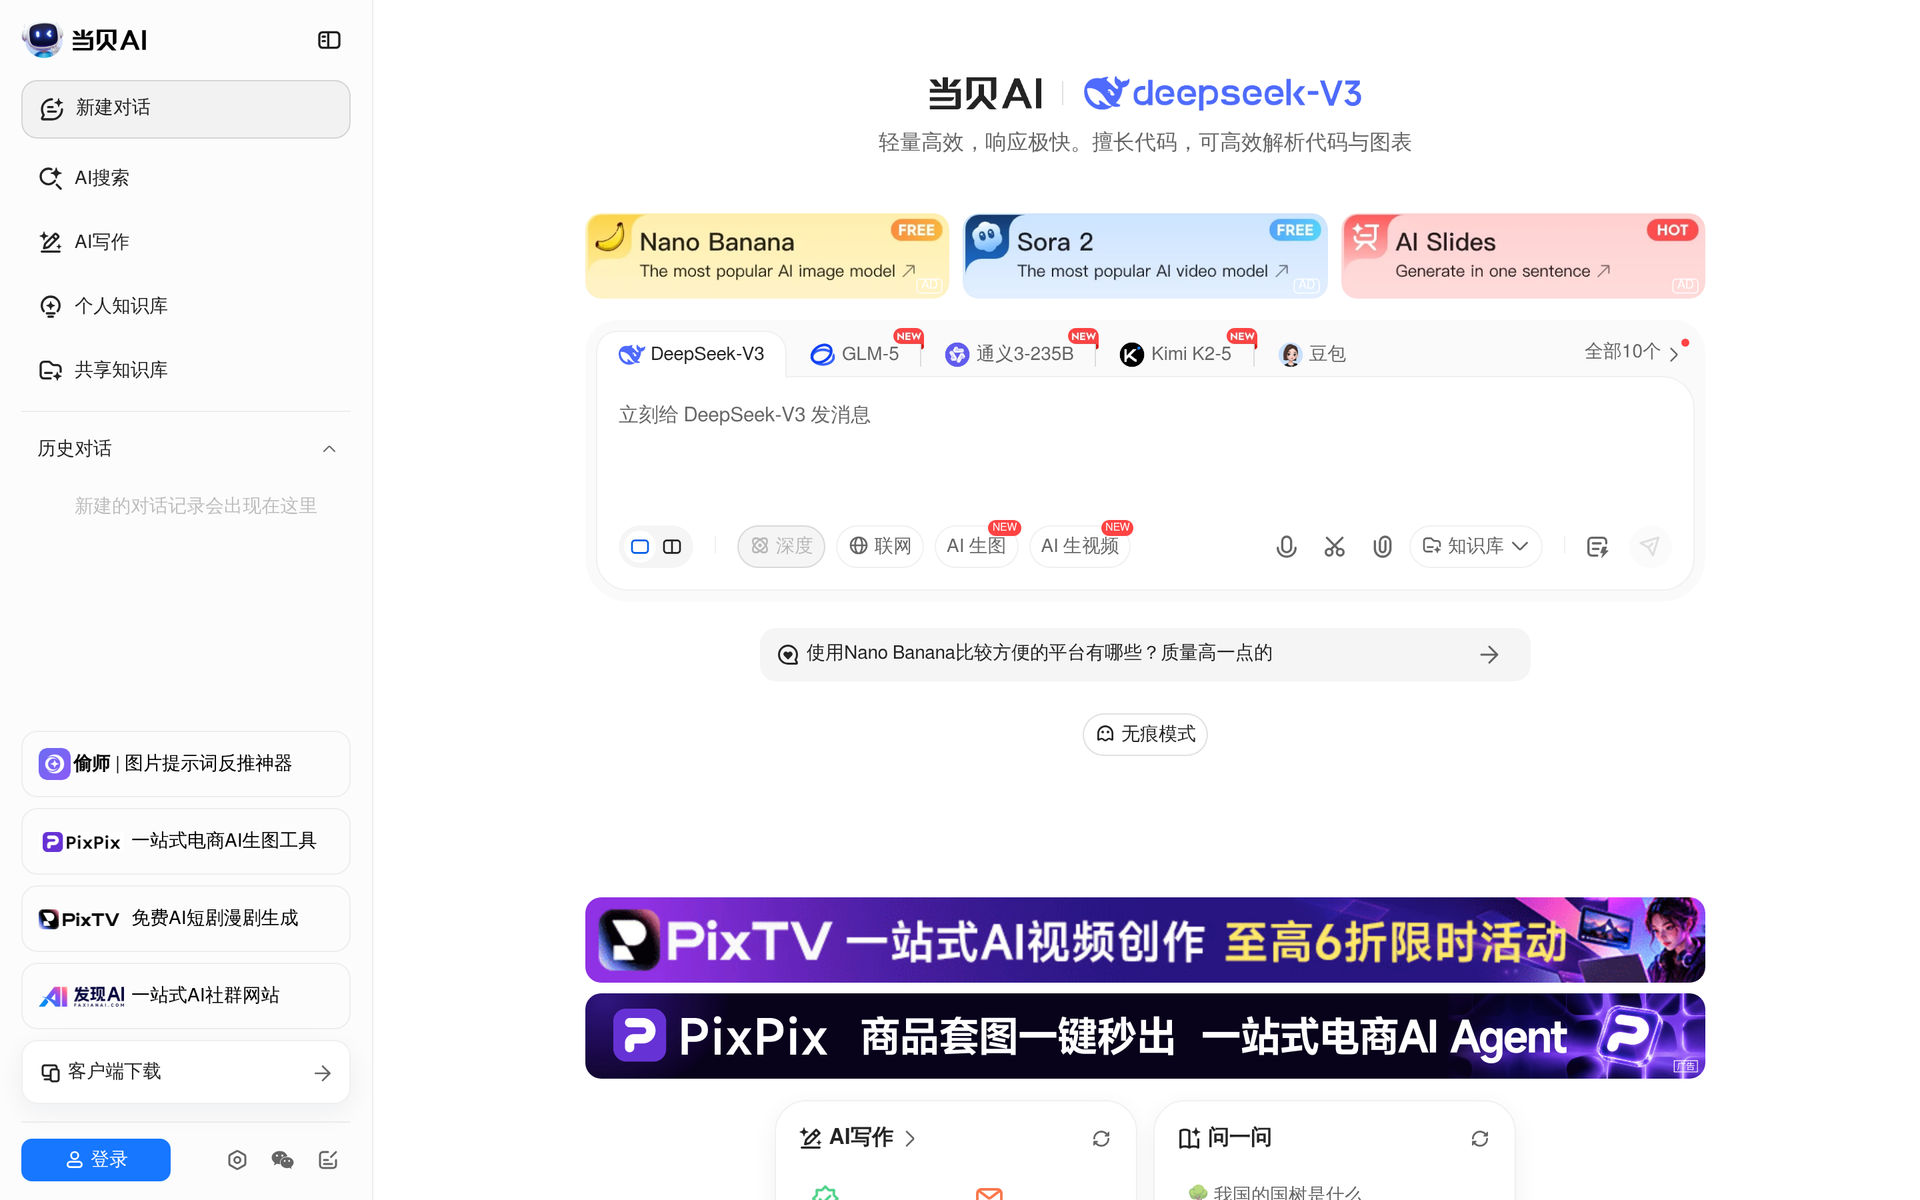Refresh the 问一问 card suggestions
Viewport: 1920px width, 1200px height.
click(1480, 1139)
